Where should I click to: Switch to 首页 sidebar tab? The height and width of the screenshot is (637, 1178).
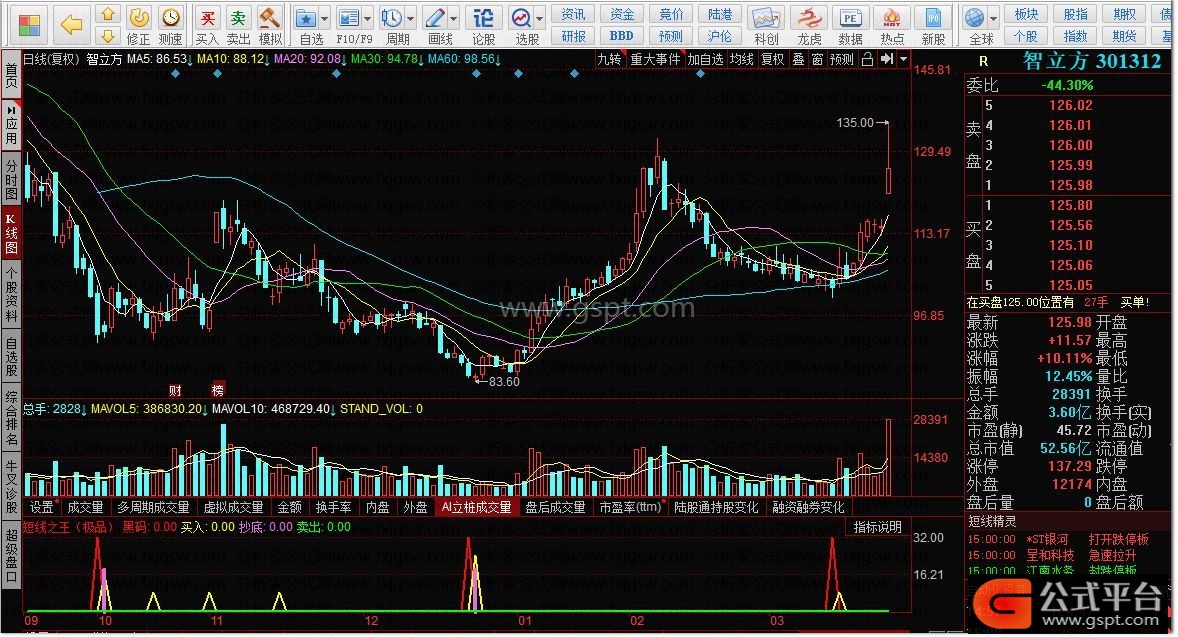click(x=11, y=74)
